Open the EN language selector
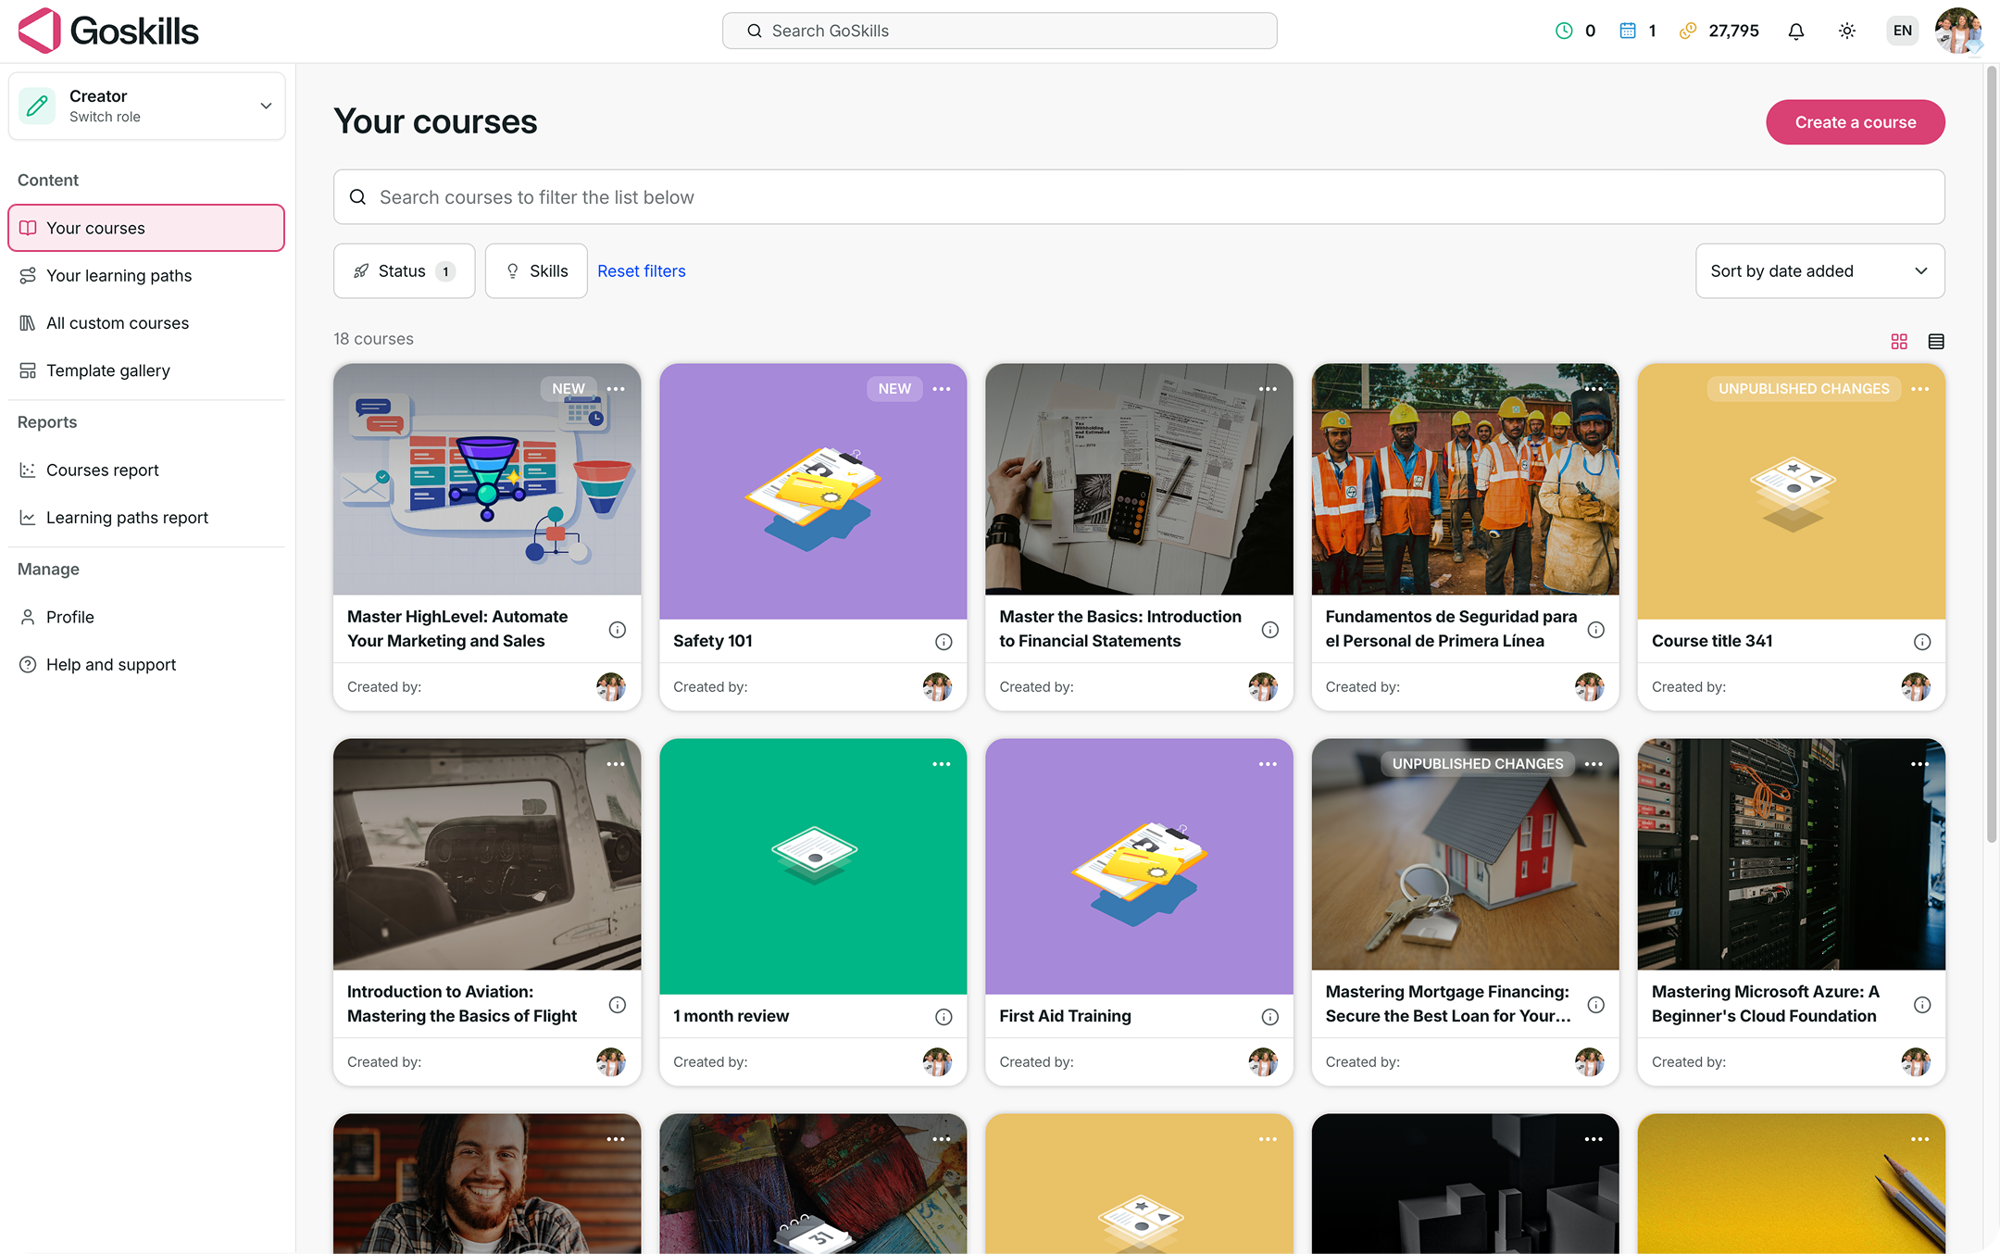2000x1254 pixels. click(x=1902, y=31)
